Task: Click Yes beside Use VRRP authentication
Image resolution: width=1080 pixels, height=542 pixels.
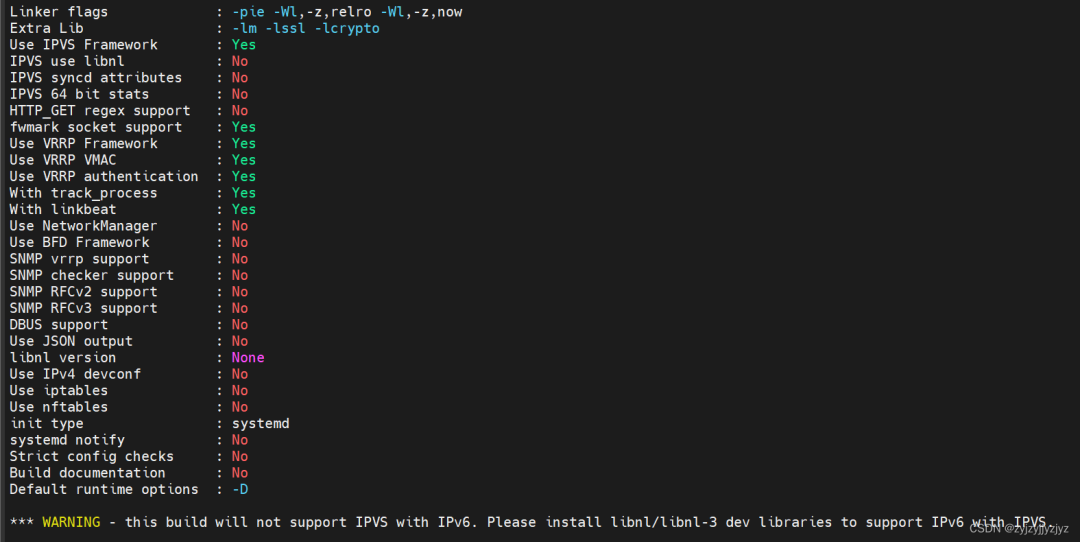Action: (x=244, y=176)
